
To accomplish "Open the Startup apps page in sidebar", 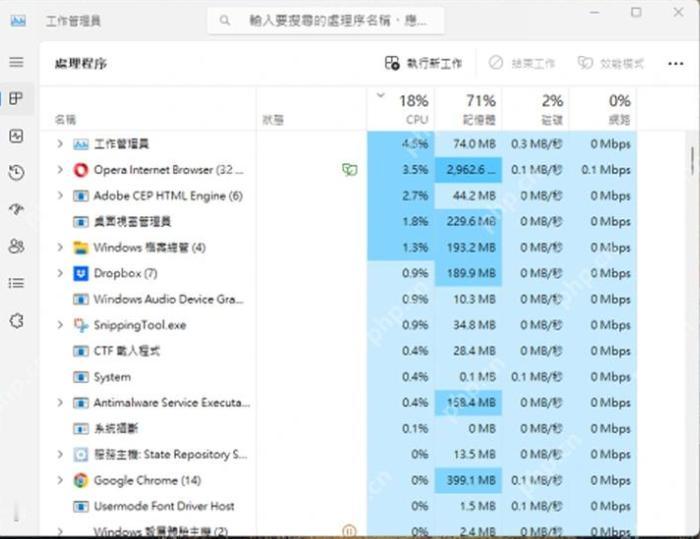I will (x=17, y=209).
